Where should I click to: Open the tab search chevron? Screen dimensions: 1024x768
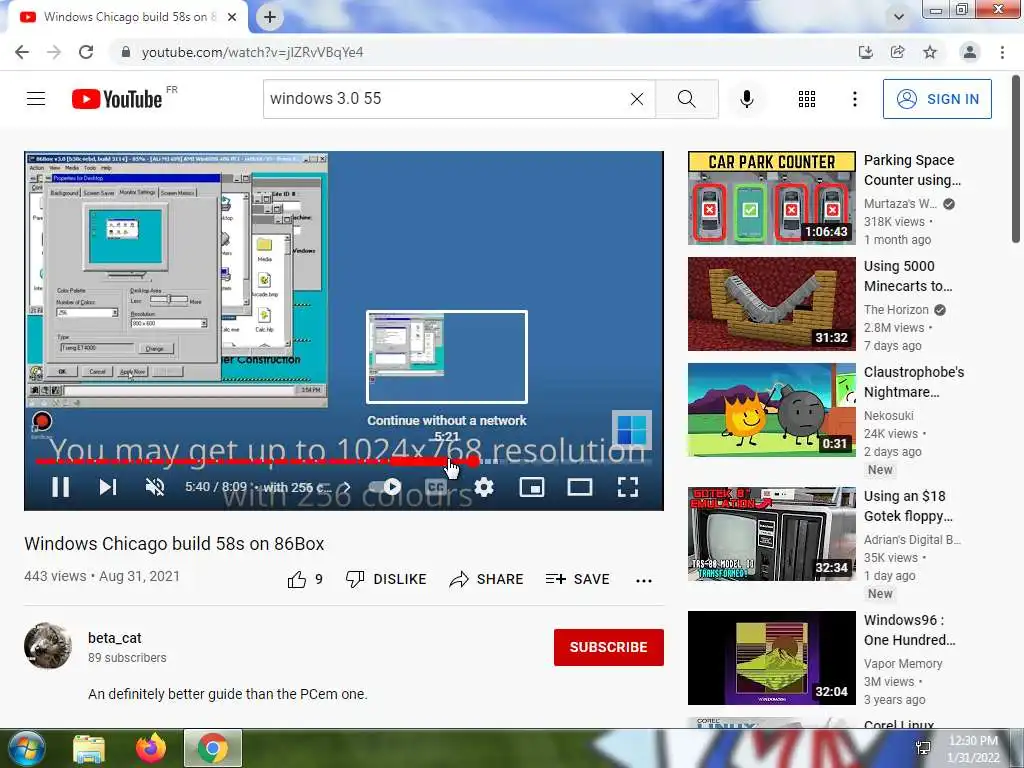(899, 17)
